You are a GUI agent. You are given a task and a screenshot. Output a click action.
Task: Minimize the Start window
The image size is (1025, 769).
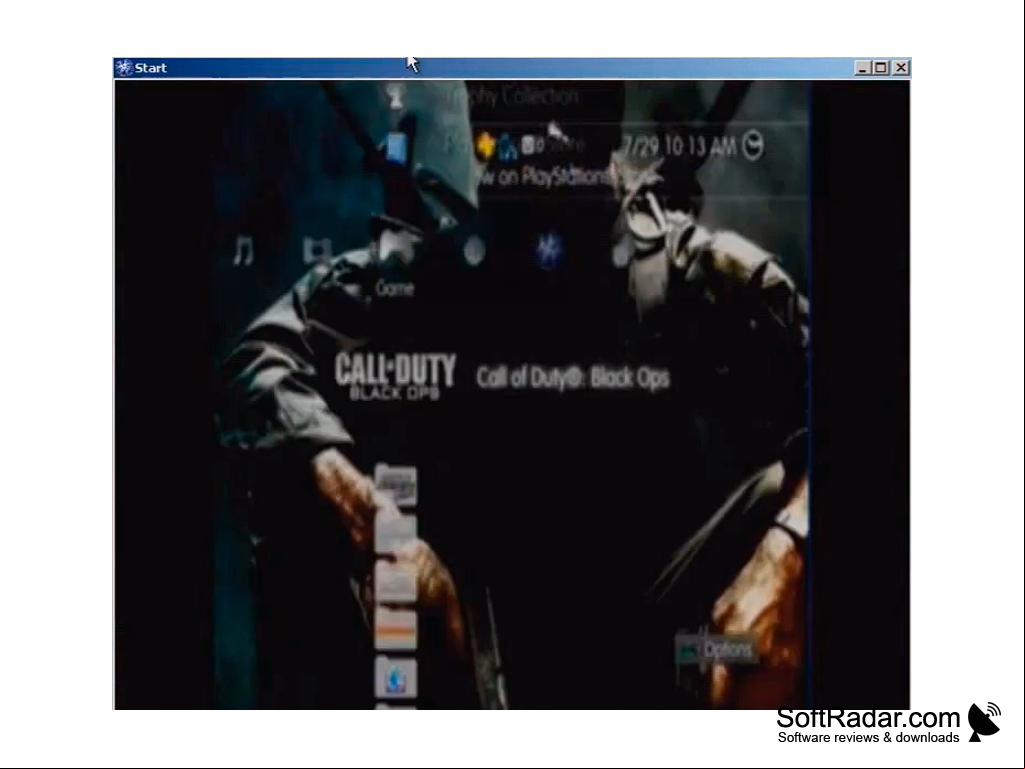tap(862, 67)
